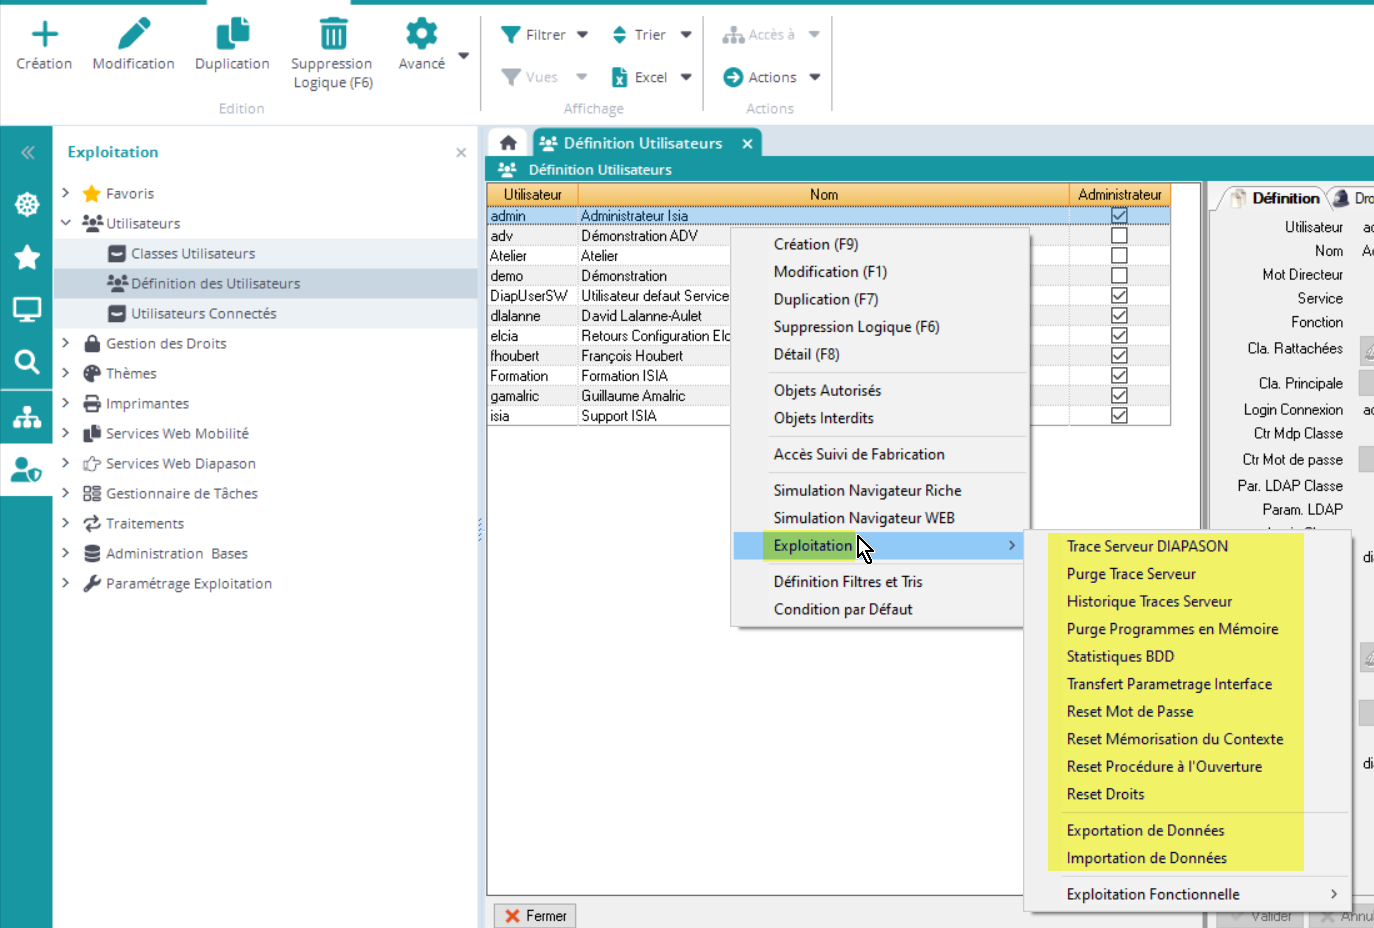
Task: Toggle Administrateur checkbox for isia user
Action: pyautogui.click(x=1119, y=416)
